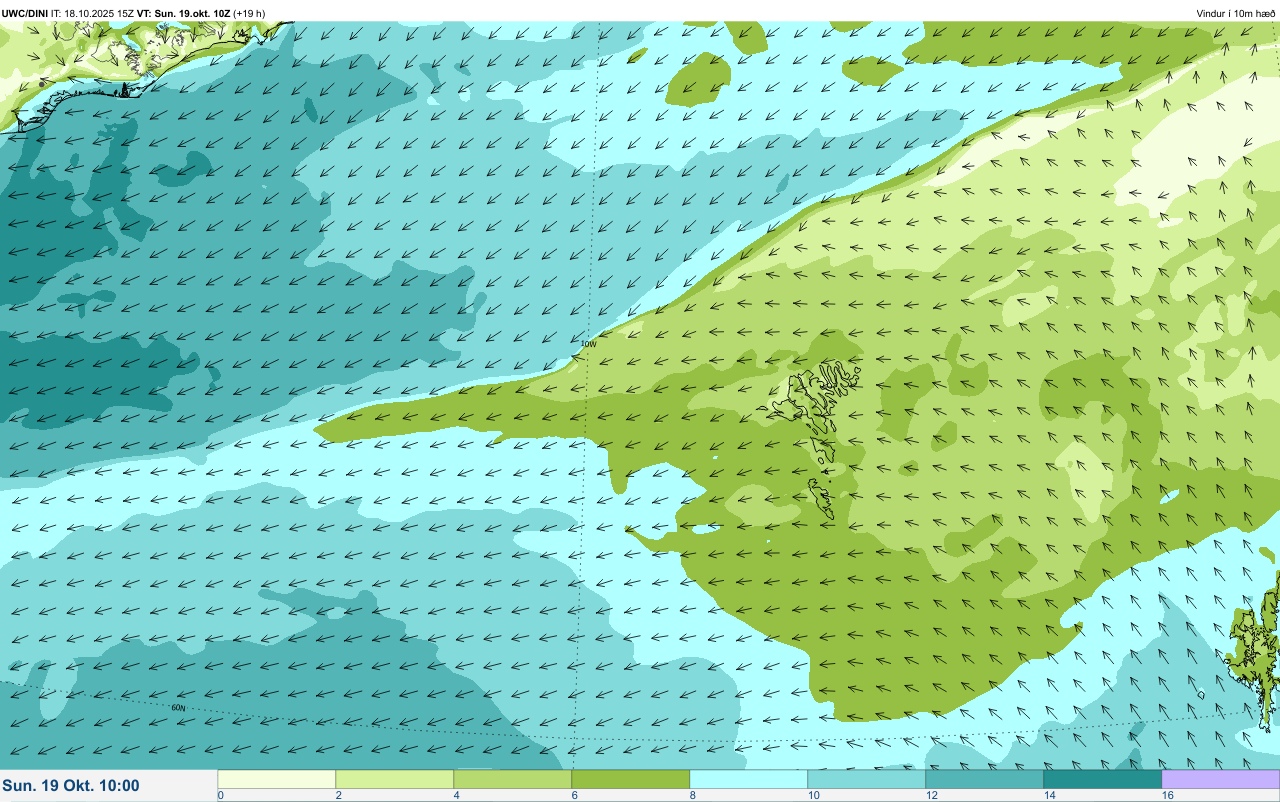Click the legend value '8'
This screenshot has width=1280, height=802.
[x=693, y=795]
